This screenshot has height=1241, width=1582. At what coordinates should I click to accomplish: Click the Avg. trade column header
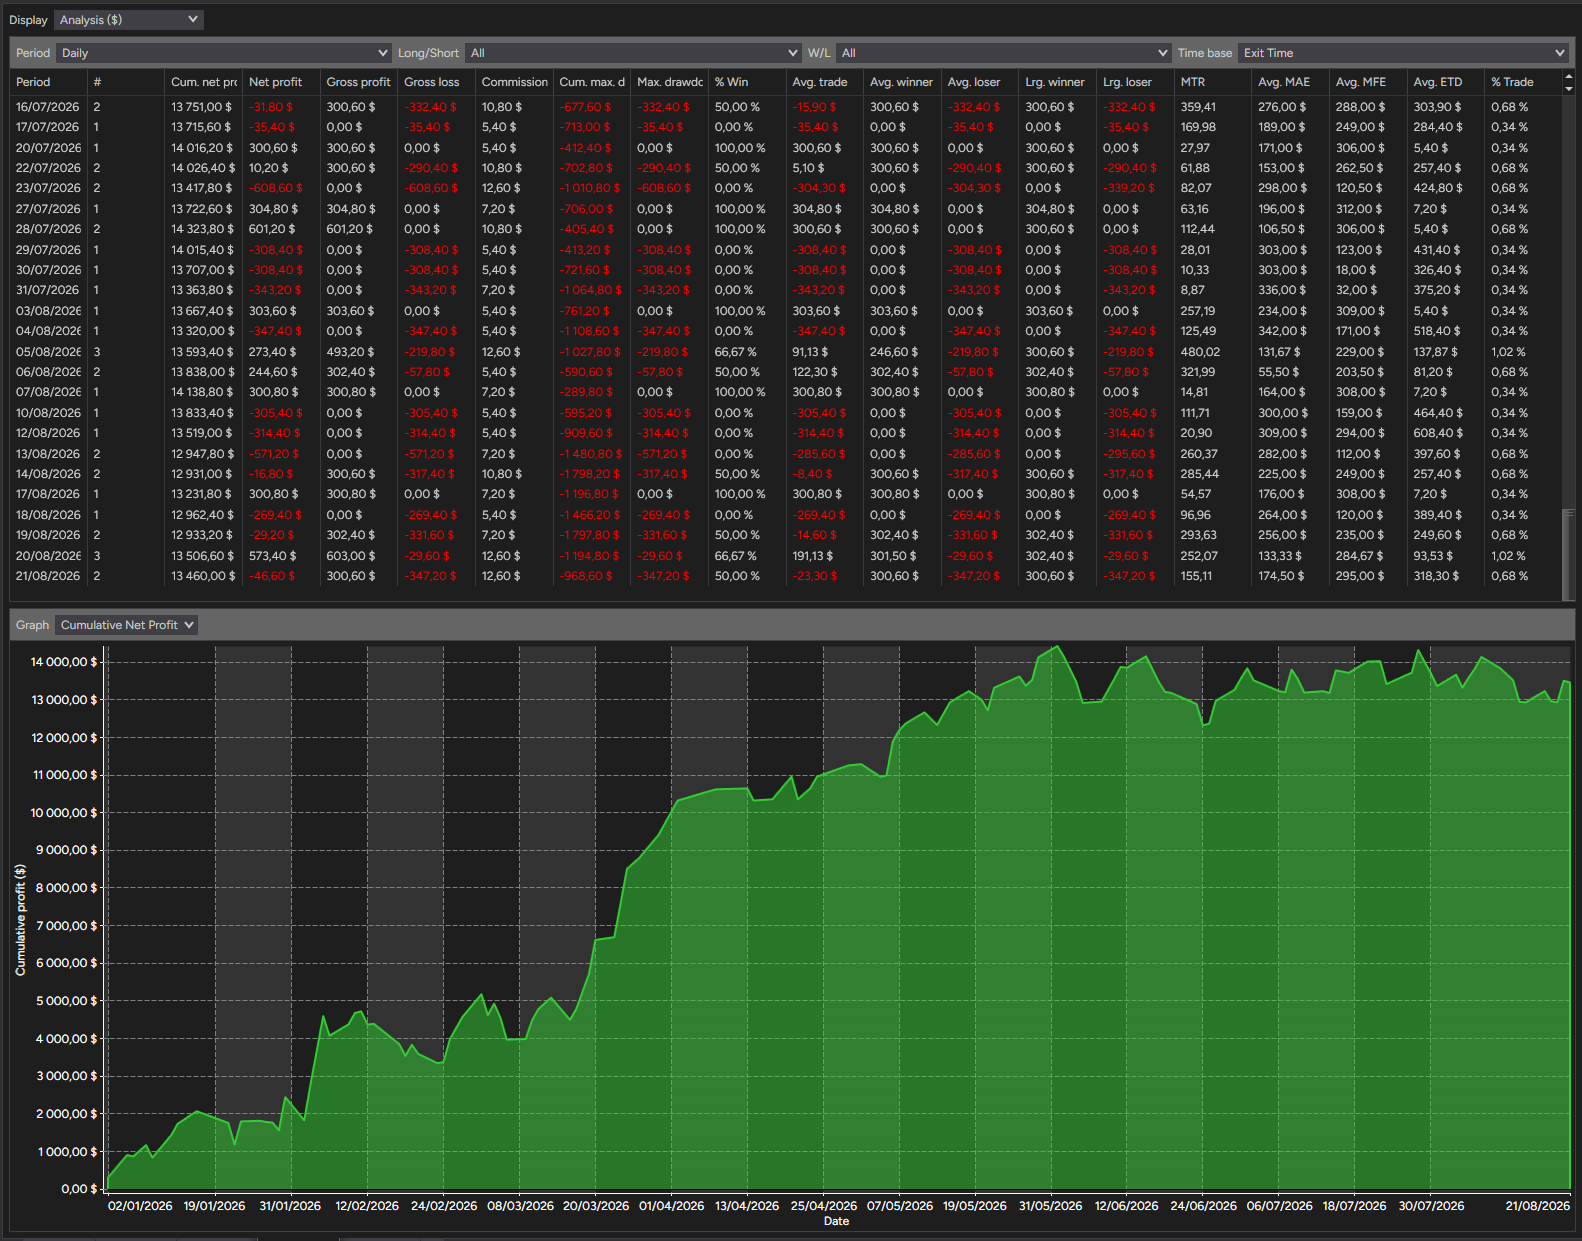(x=825, y=82)
